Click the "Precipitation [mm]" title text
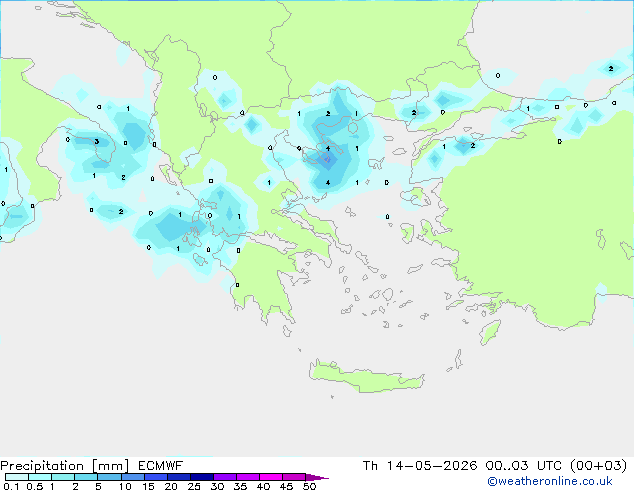 65,466
